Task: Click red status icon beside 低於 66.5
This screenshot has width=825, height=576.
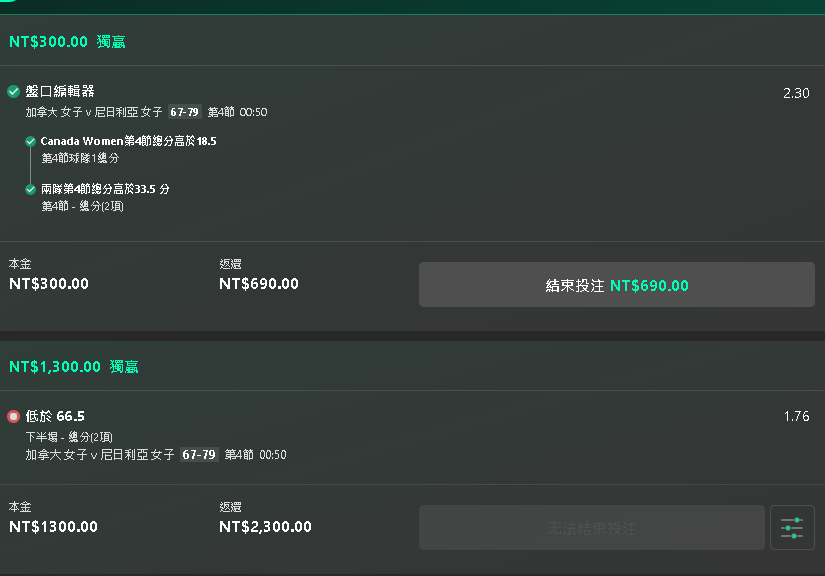Action: tap(14, 417)
